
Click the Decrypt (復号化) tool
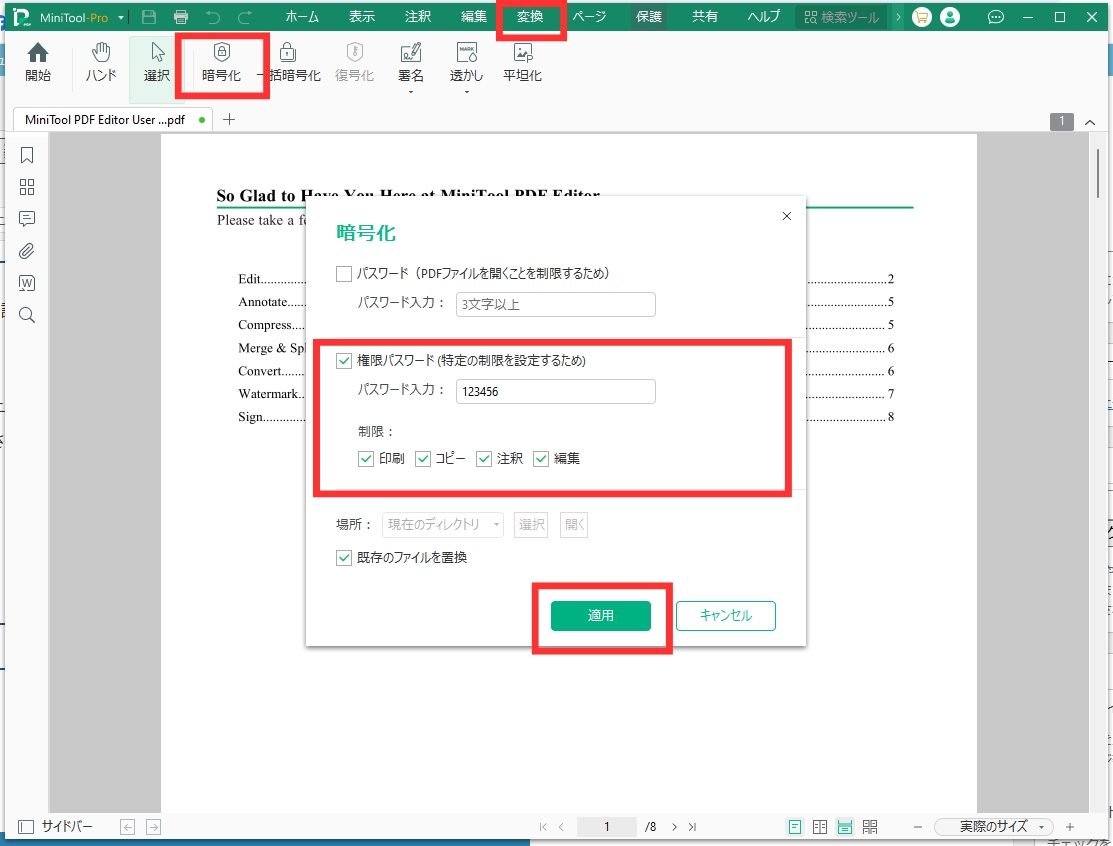[x=354, y=62]
